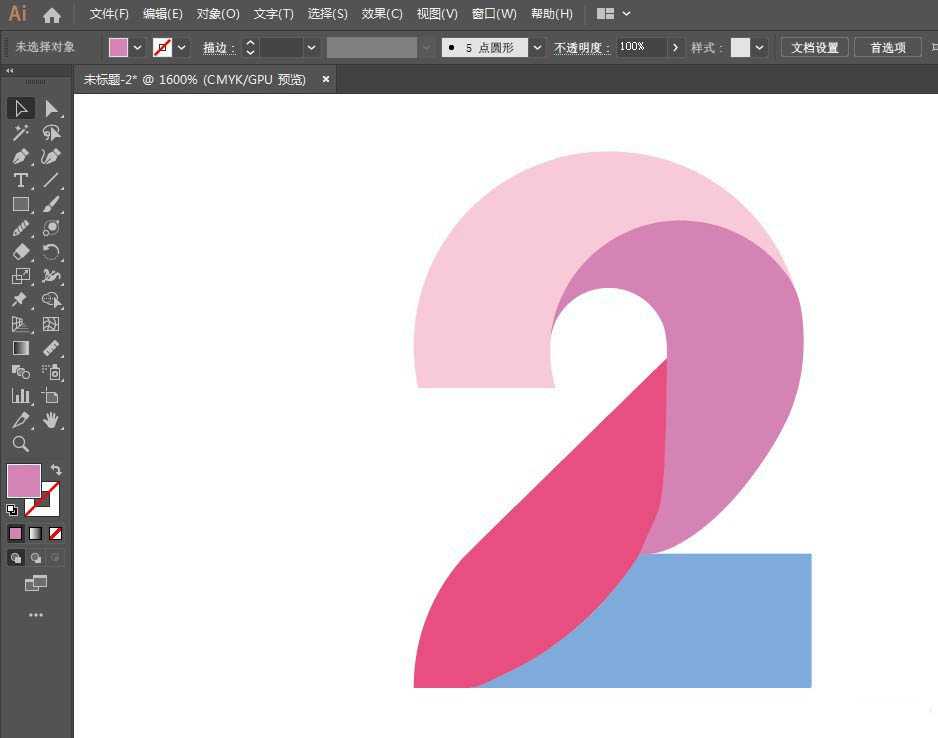Select the Pen tool
The width and height of the screenshot is (938, 738).
click(20, 156)
